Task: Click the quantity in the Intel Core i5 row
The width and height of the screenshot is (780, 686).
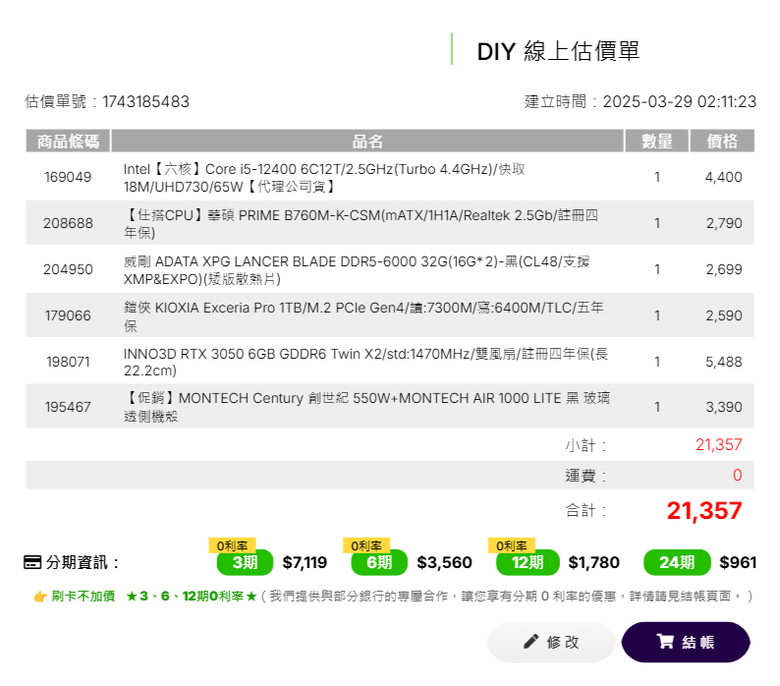Action: [657, 177]
